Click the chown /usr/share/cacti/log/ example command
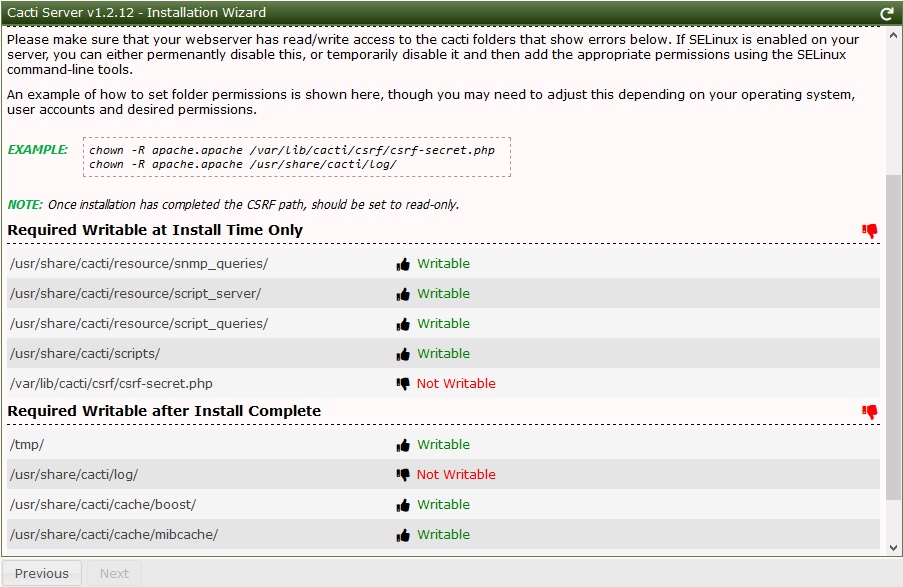903x587 pixels. click(243, 165)
